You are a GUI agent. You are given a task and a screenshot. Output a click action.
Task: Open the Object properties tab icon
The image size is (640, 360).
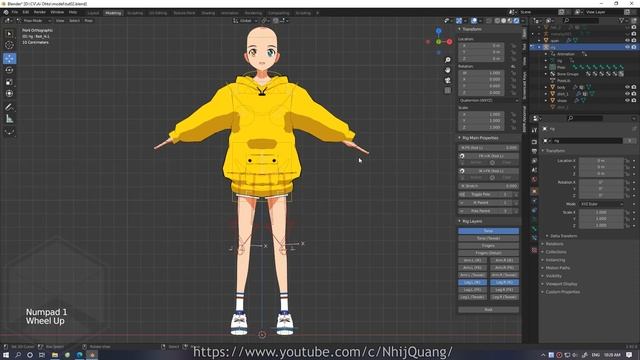point(534,191)
